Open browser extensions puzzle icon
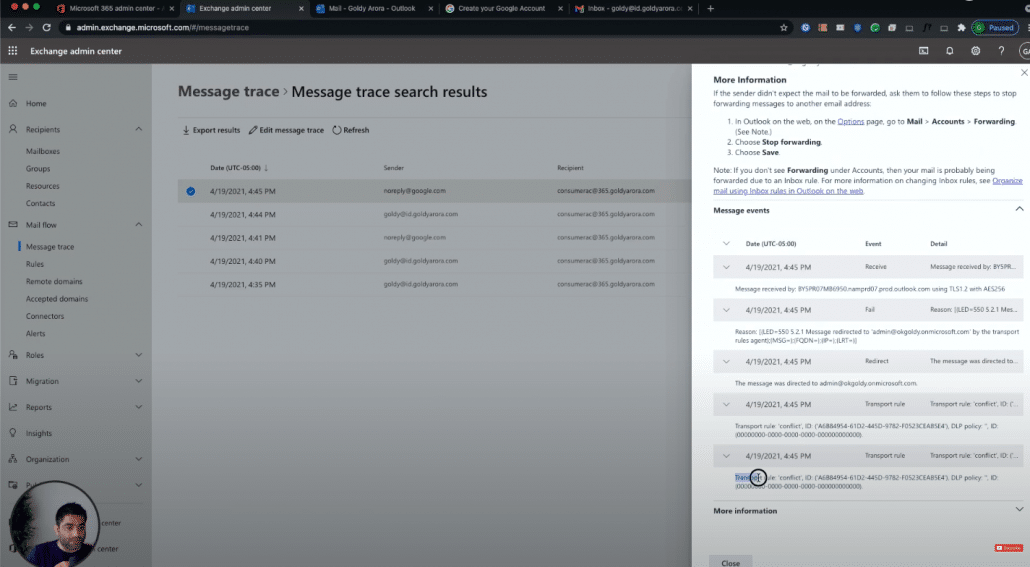 961,28
